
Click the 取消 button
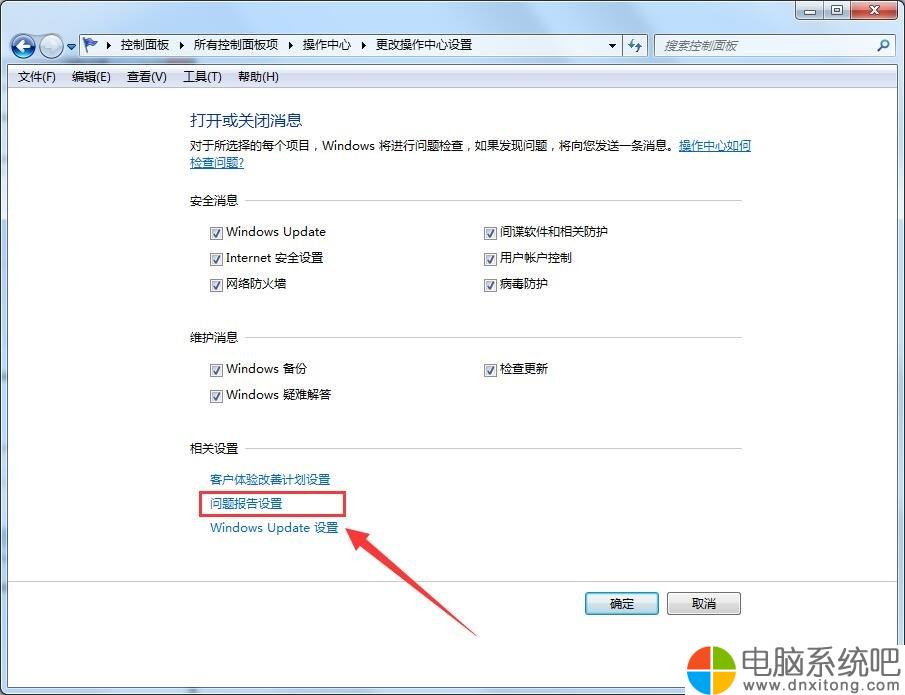click(x=704, y=603)
